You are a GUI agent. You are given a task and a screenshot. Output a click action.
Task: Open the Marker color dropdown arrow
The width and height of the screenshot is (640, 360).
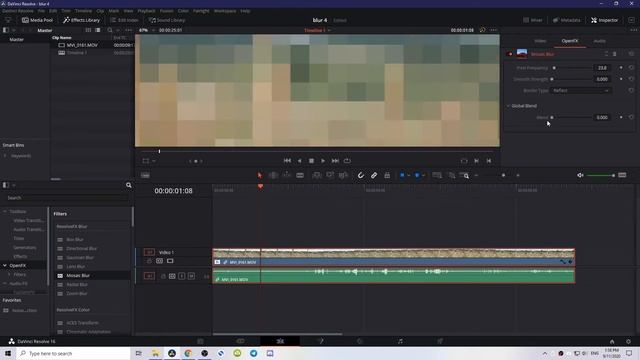click(424, 176)
